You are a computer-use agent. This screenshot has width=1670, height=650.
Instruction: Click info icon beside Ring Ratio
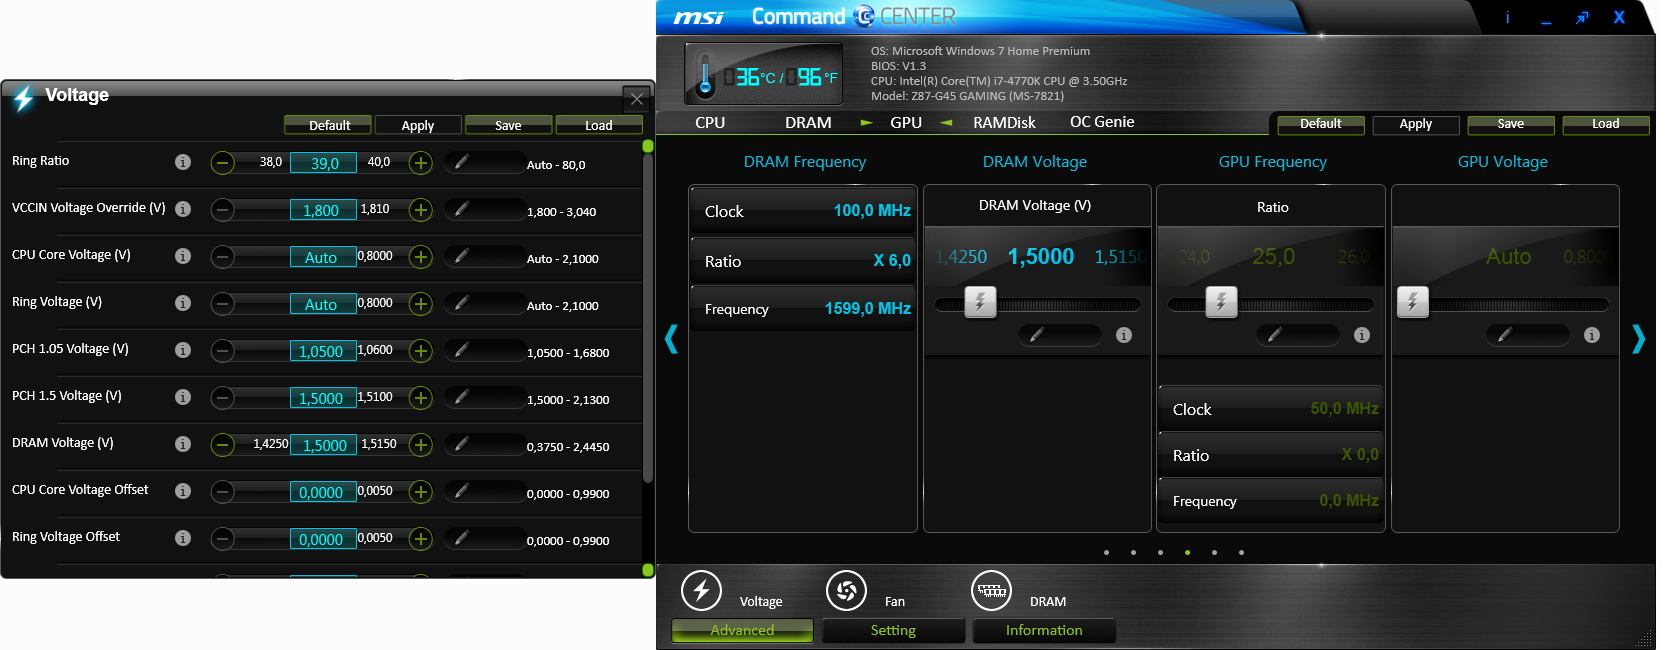tap(183, 162)
